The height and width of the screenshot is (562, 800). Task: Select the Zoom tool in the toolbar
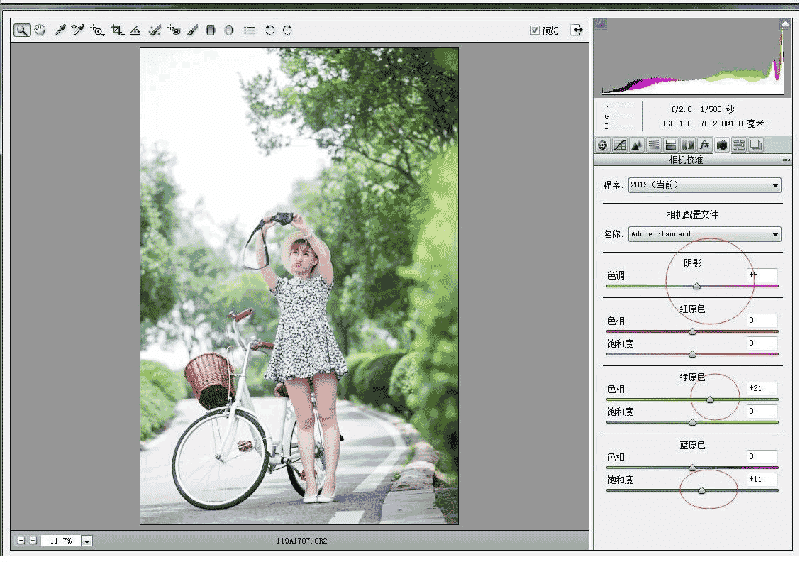coord(21,30)
